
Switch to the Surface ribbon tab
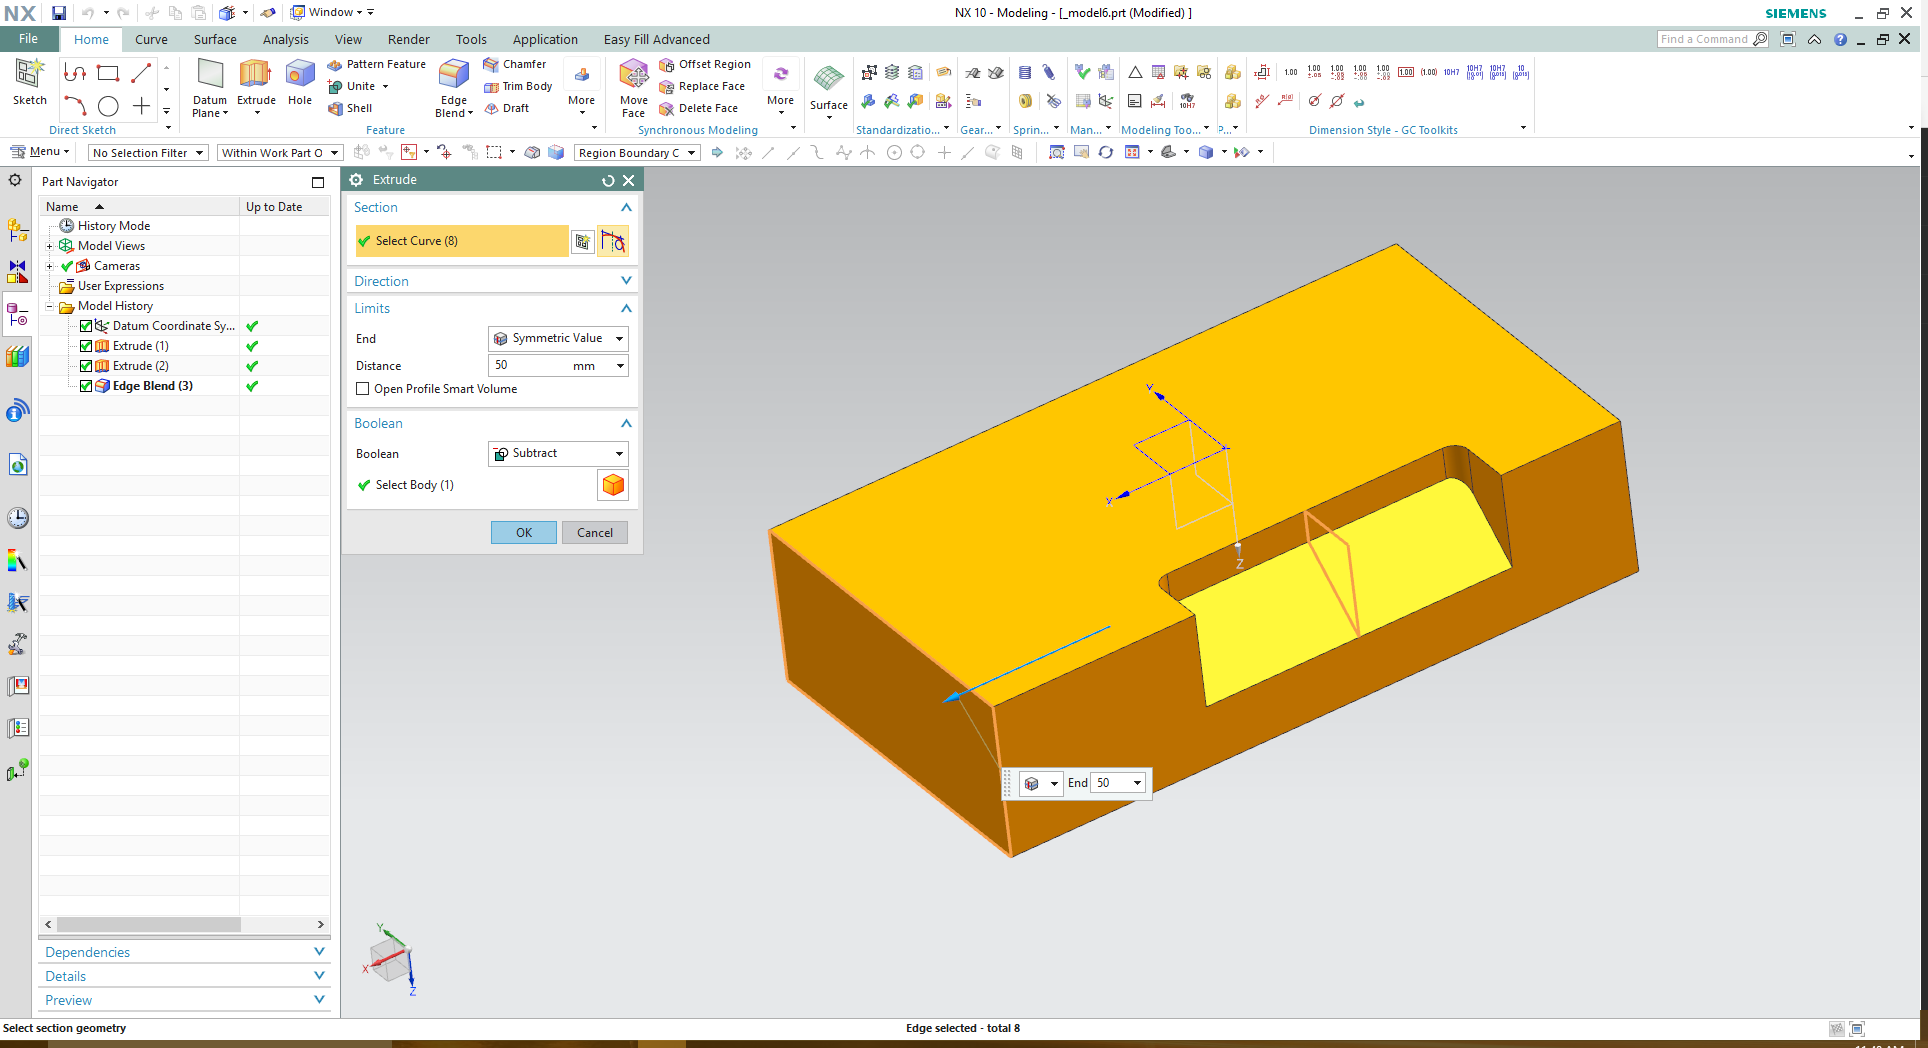pos(215,39)
